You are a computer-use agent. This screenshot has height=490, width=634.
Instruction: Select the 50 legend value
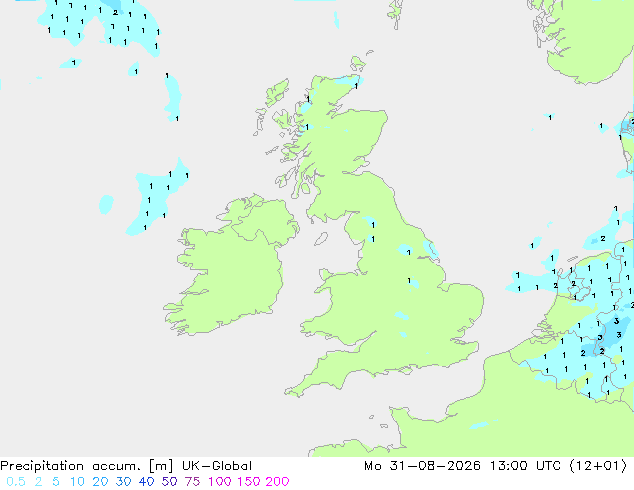click(169, 482)
